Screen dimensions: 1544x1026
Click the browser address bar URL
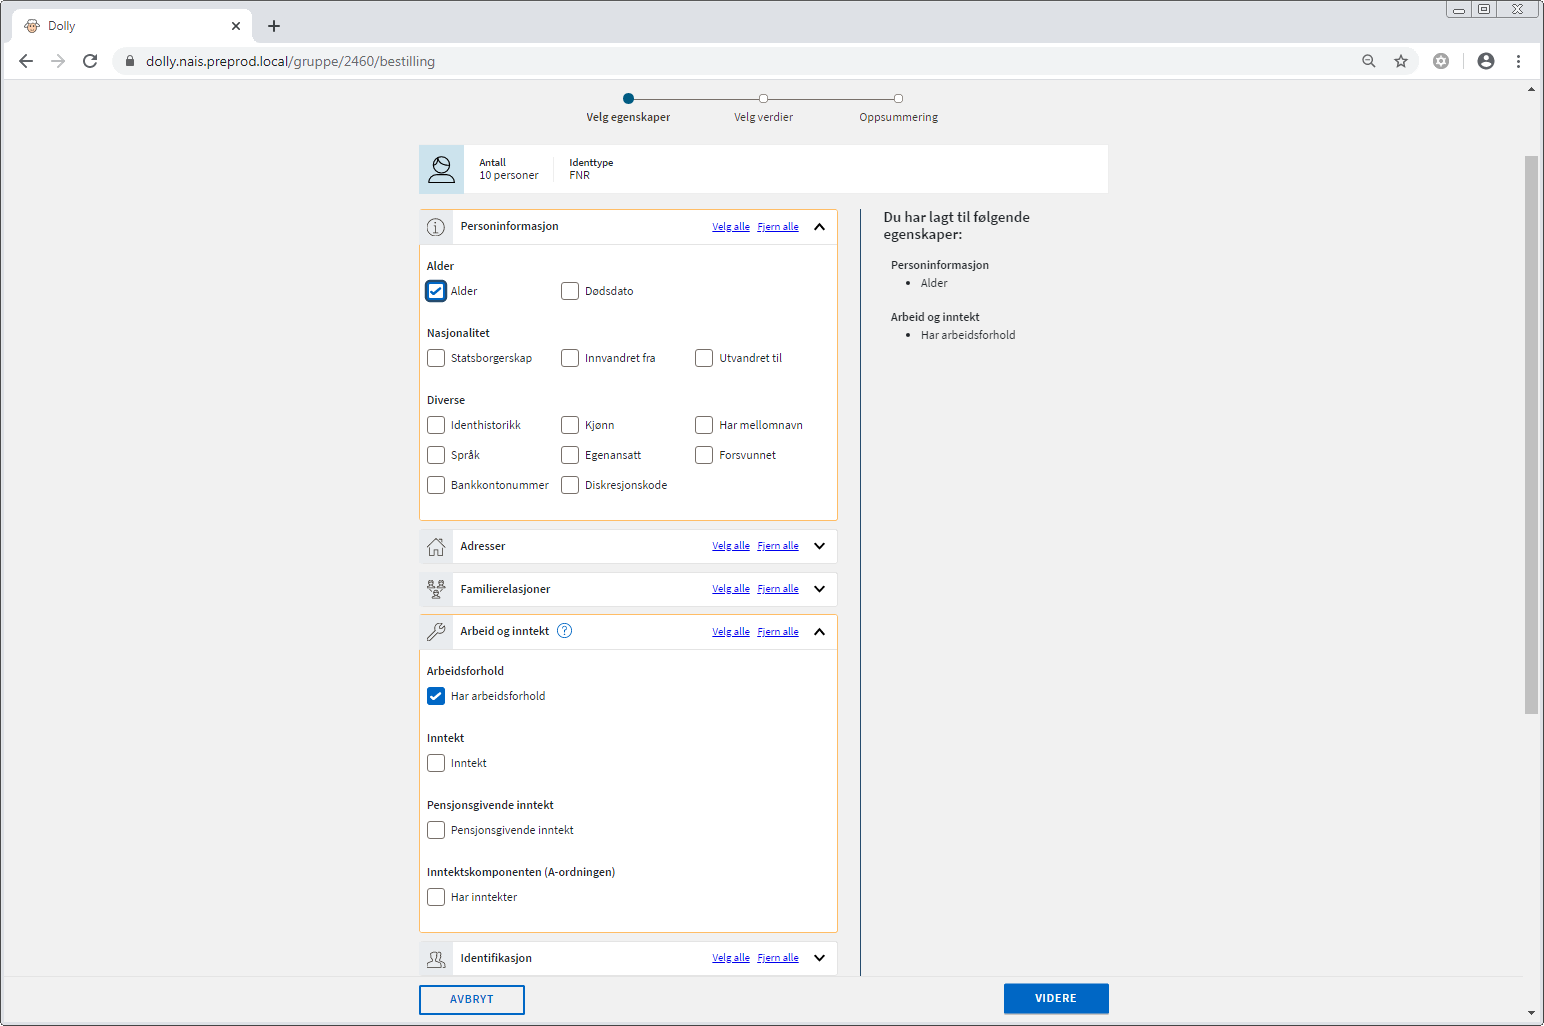[x=290, y=61]
